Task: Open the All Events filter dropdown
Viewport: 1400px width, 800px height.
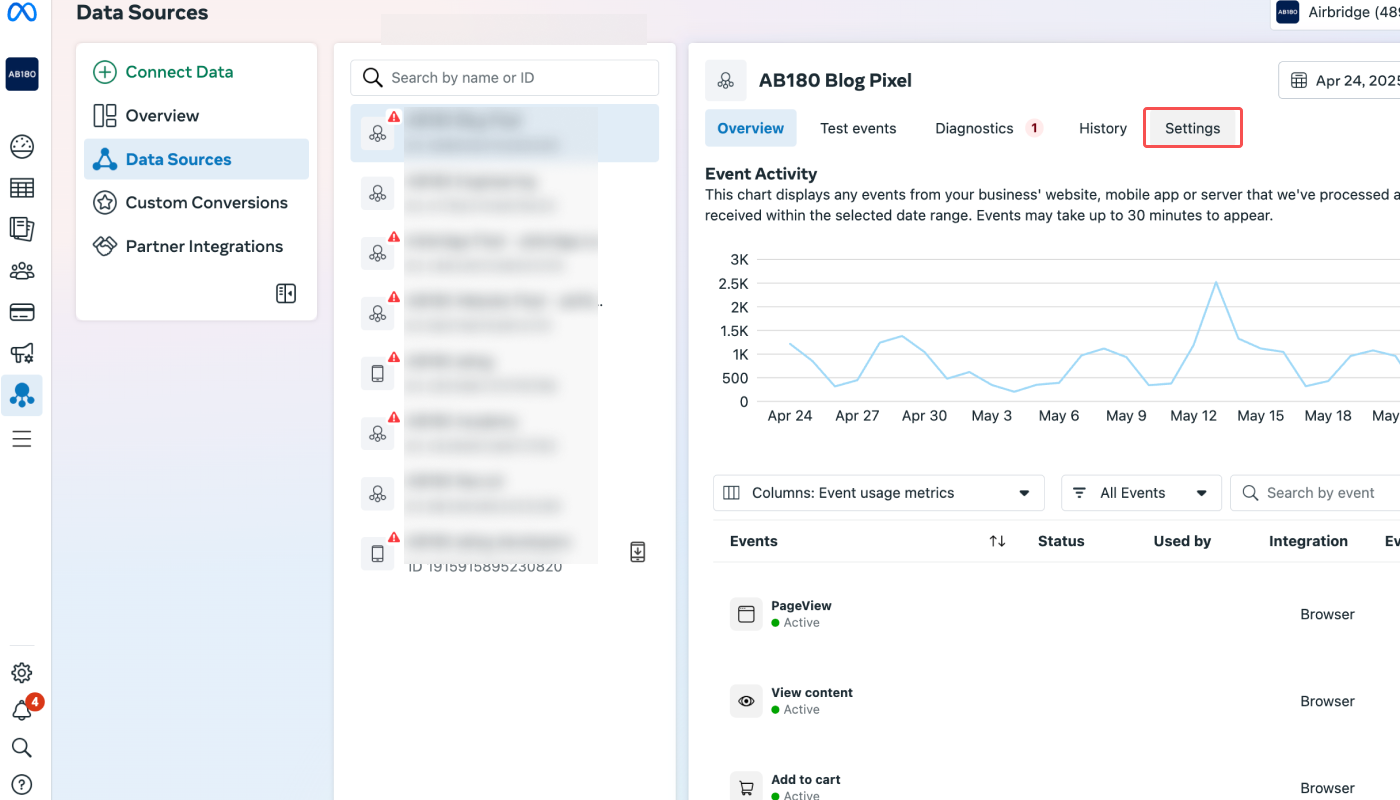Action: coord(1141,493)
